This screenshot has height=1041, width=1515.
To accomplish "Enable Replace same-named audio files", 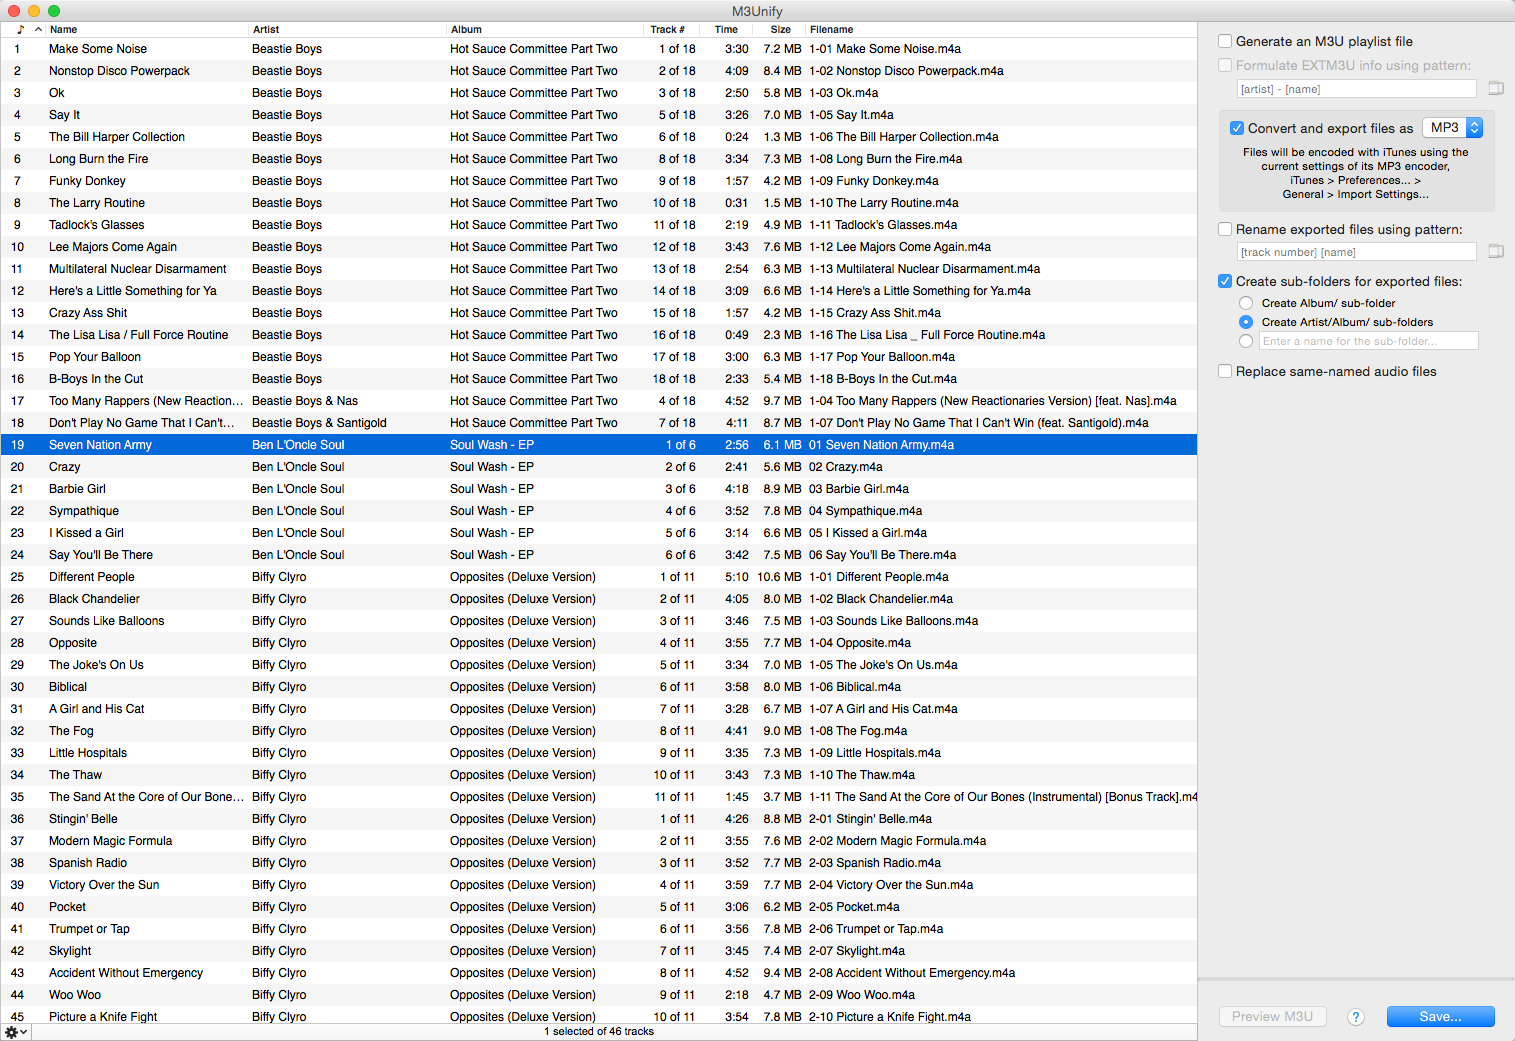I will 1225,371.
